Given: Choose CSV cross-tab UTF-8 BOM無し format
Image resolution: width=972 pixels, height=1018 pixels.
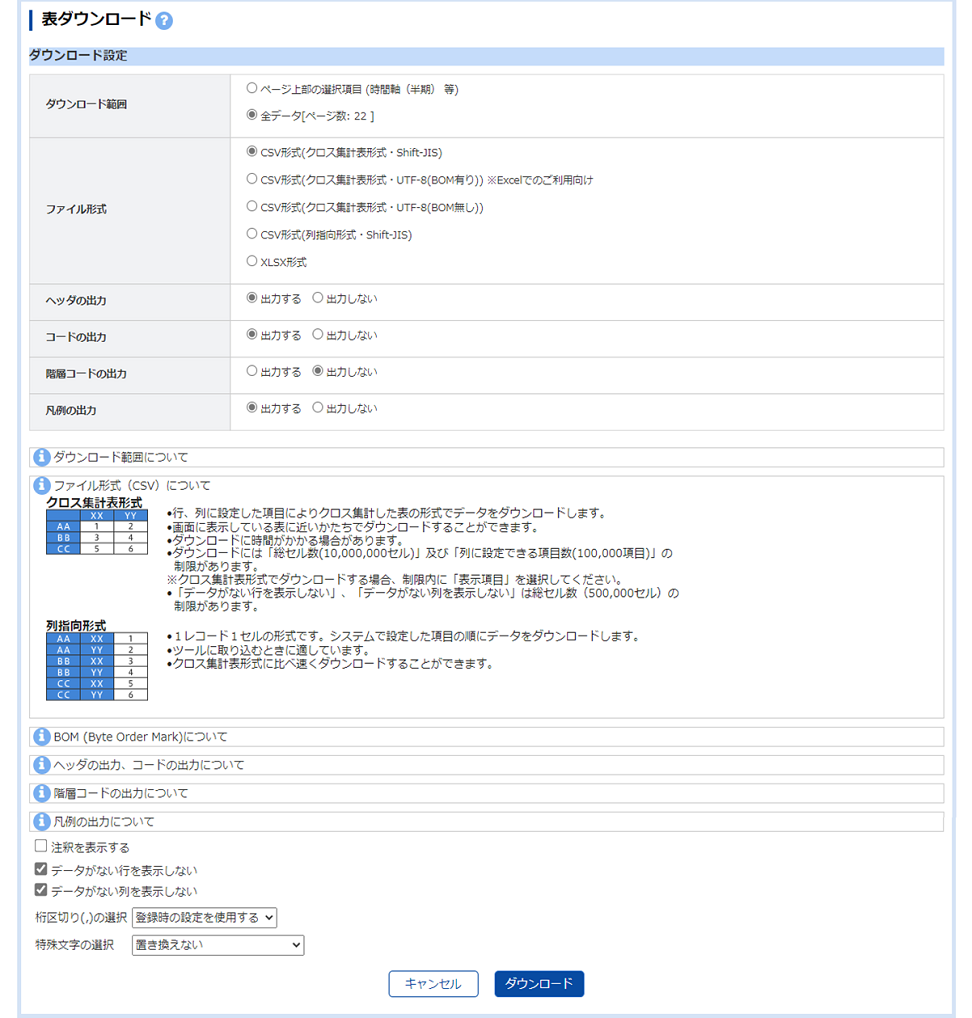Looking at the screenshot, I should coord(252,206).
